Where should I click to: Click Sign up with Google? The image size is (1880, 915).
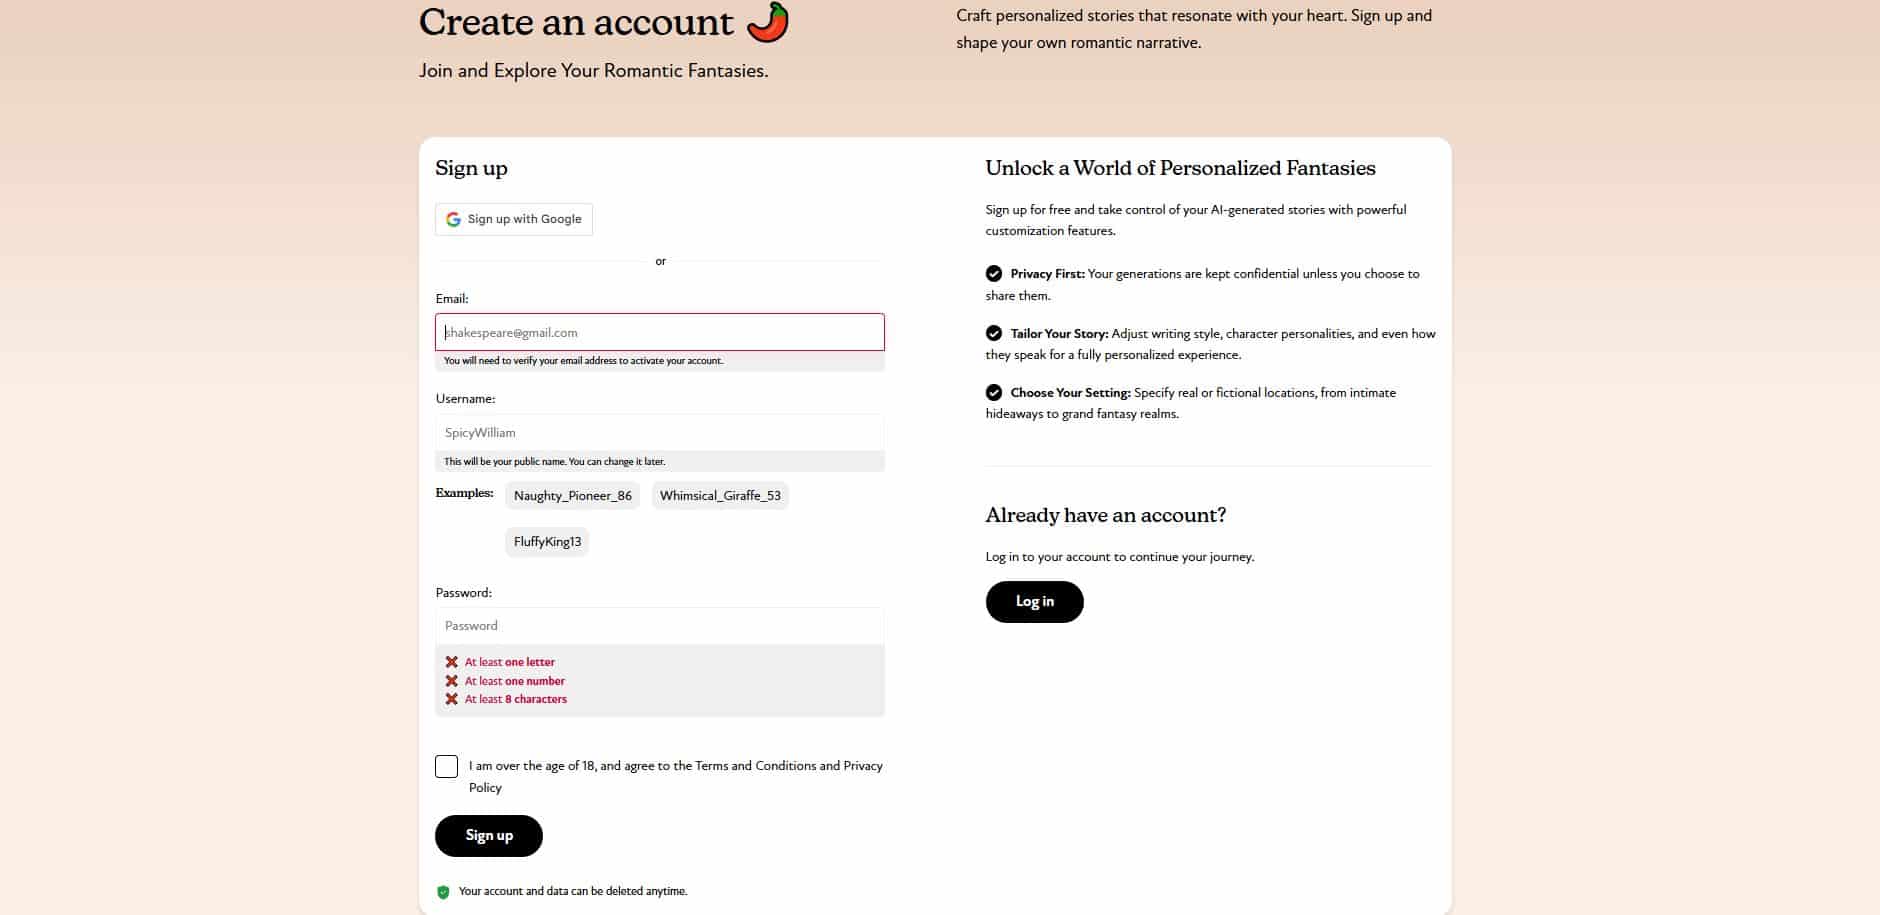pos(514,219)
